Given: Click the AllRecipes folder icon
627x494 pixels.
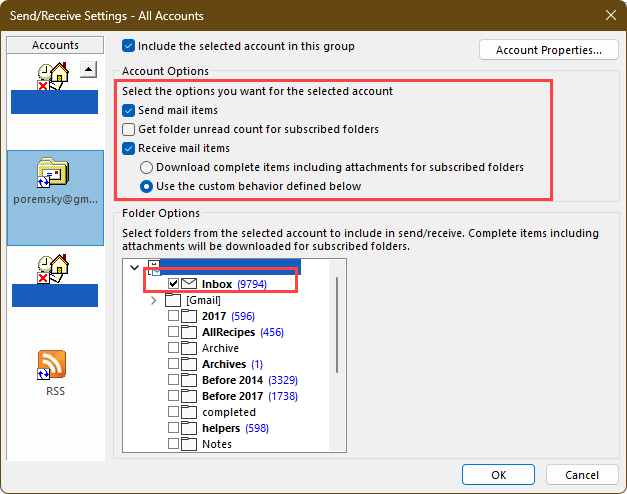Looking at the screenshot, I should tap(189, 332).
